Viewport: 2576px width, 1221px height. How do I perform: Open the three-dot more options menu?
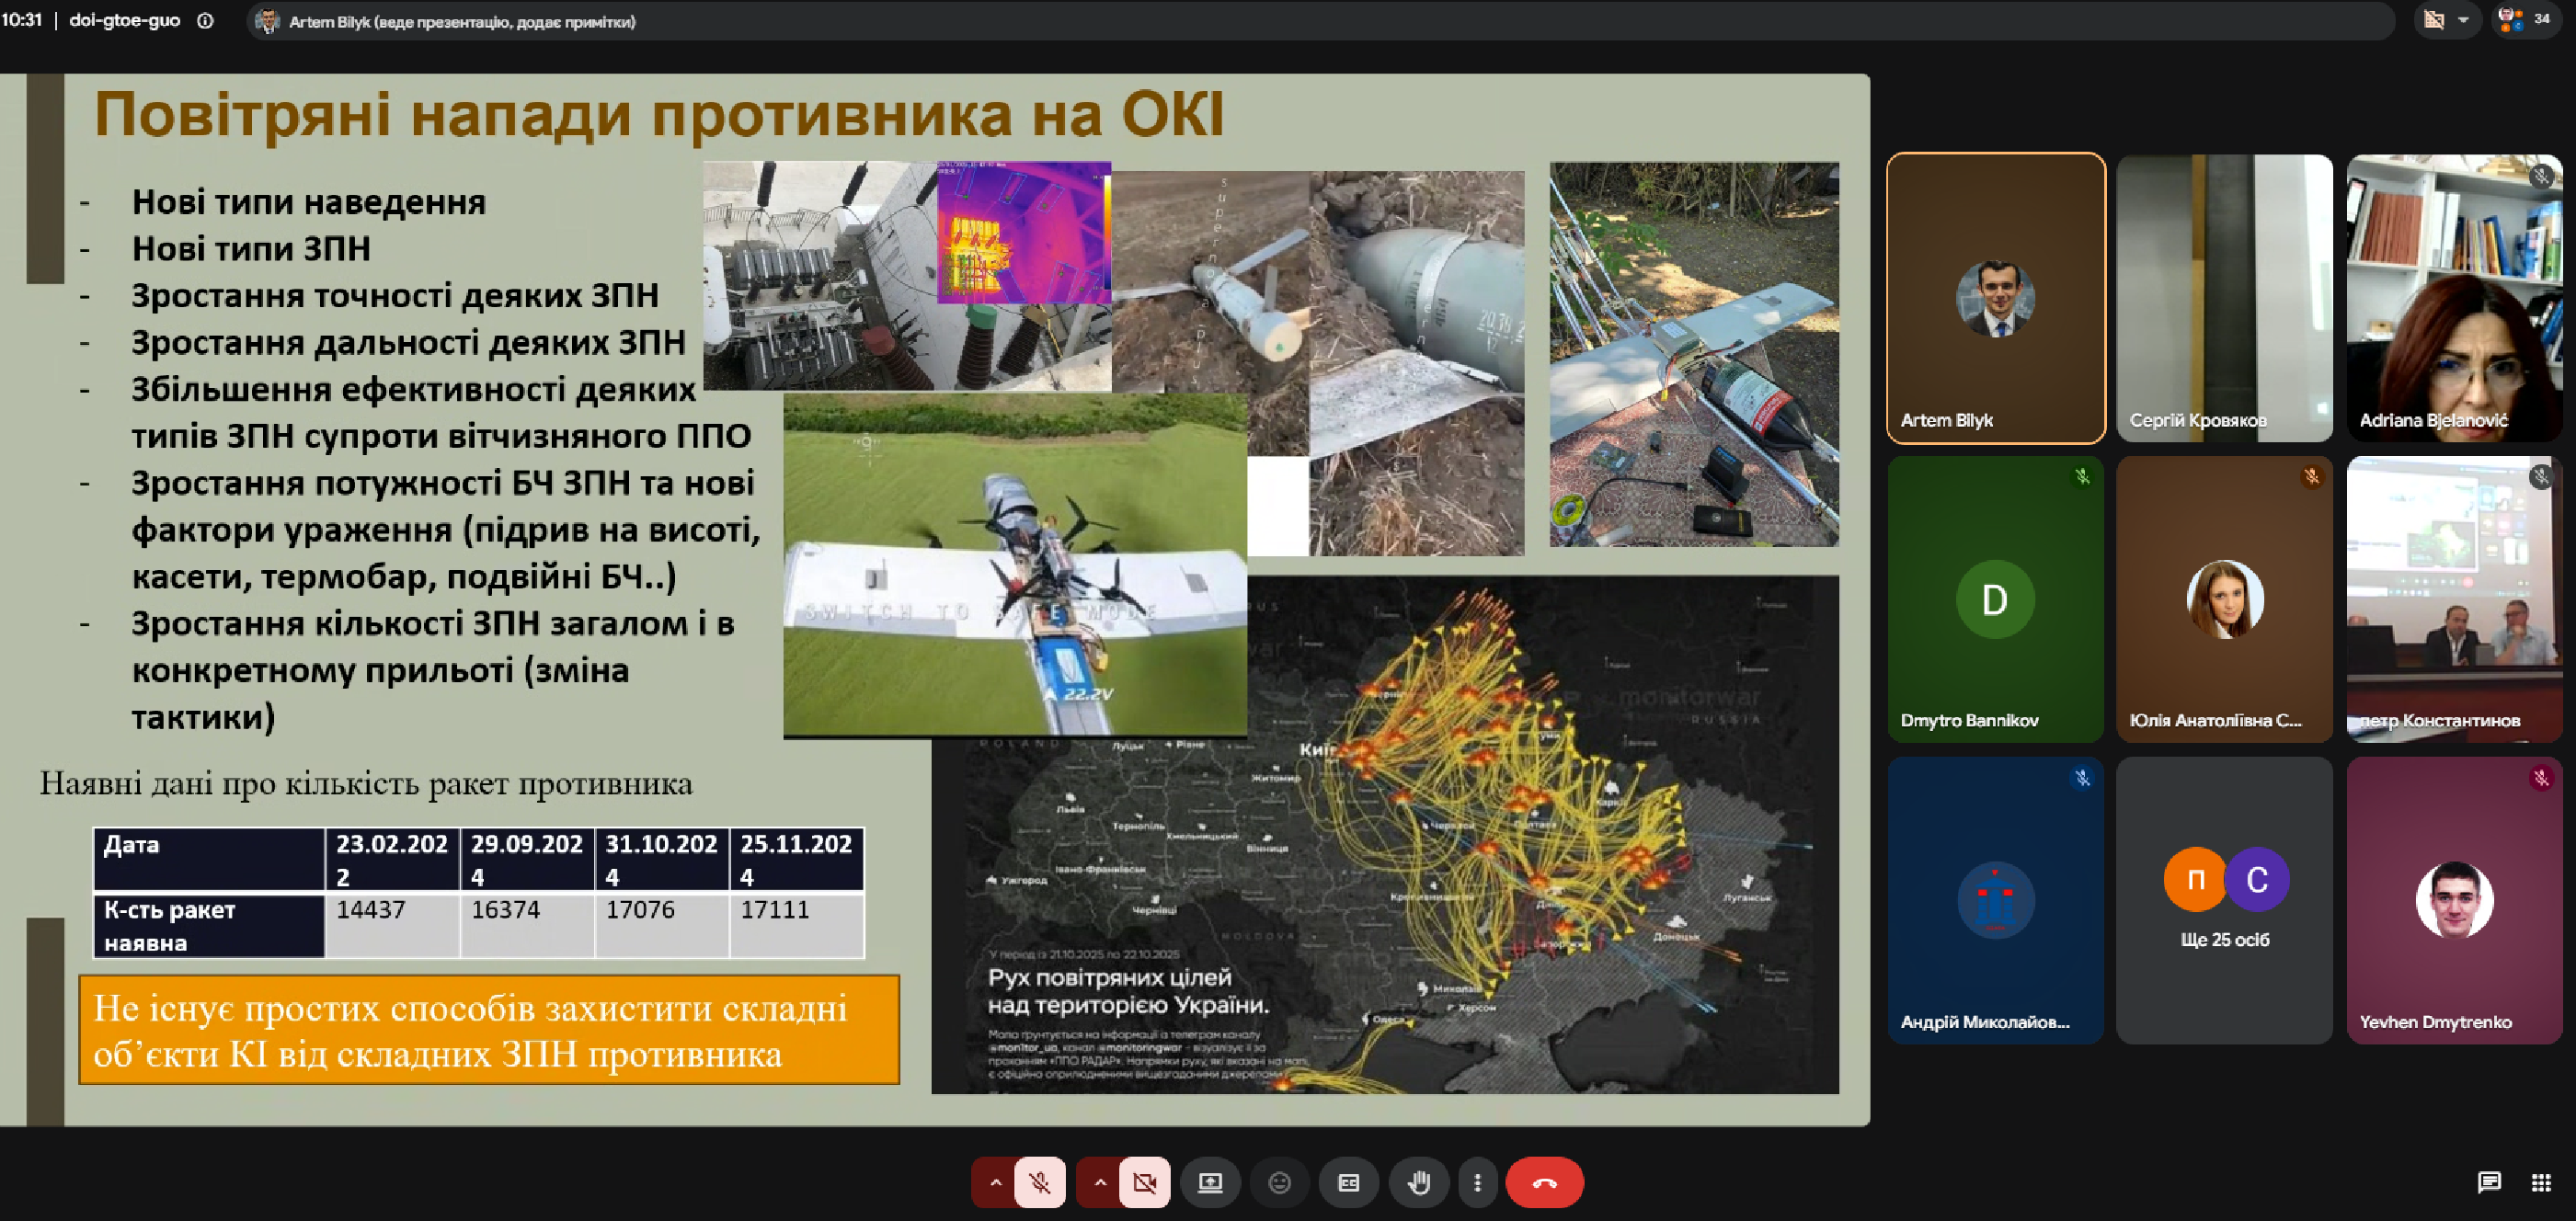tap(1477, 1183)
